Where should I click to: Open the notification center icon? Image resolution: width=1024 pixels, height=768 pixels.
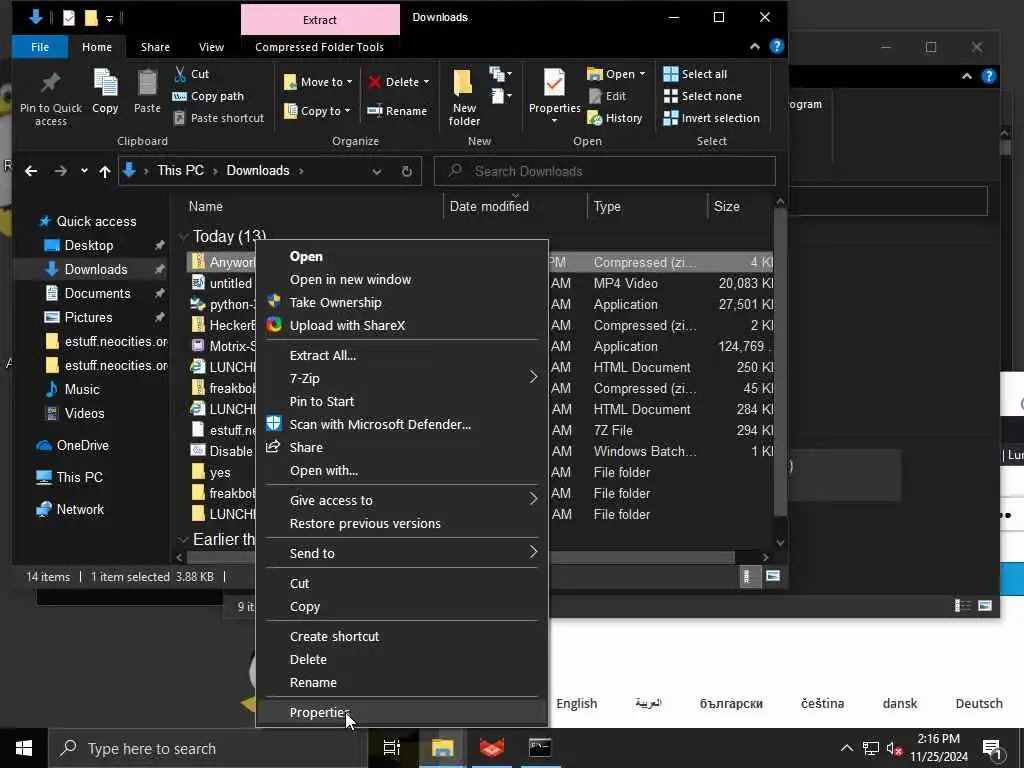992,748
